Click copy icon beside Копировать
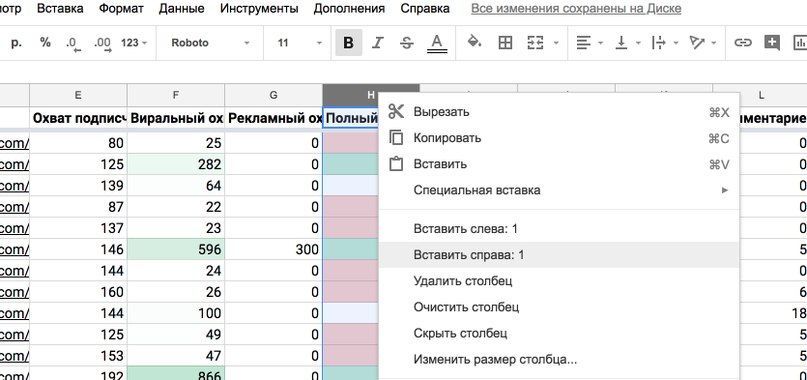The width and height of the screenshot is (807, 380). coord(396,138)
